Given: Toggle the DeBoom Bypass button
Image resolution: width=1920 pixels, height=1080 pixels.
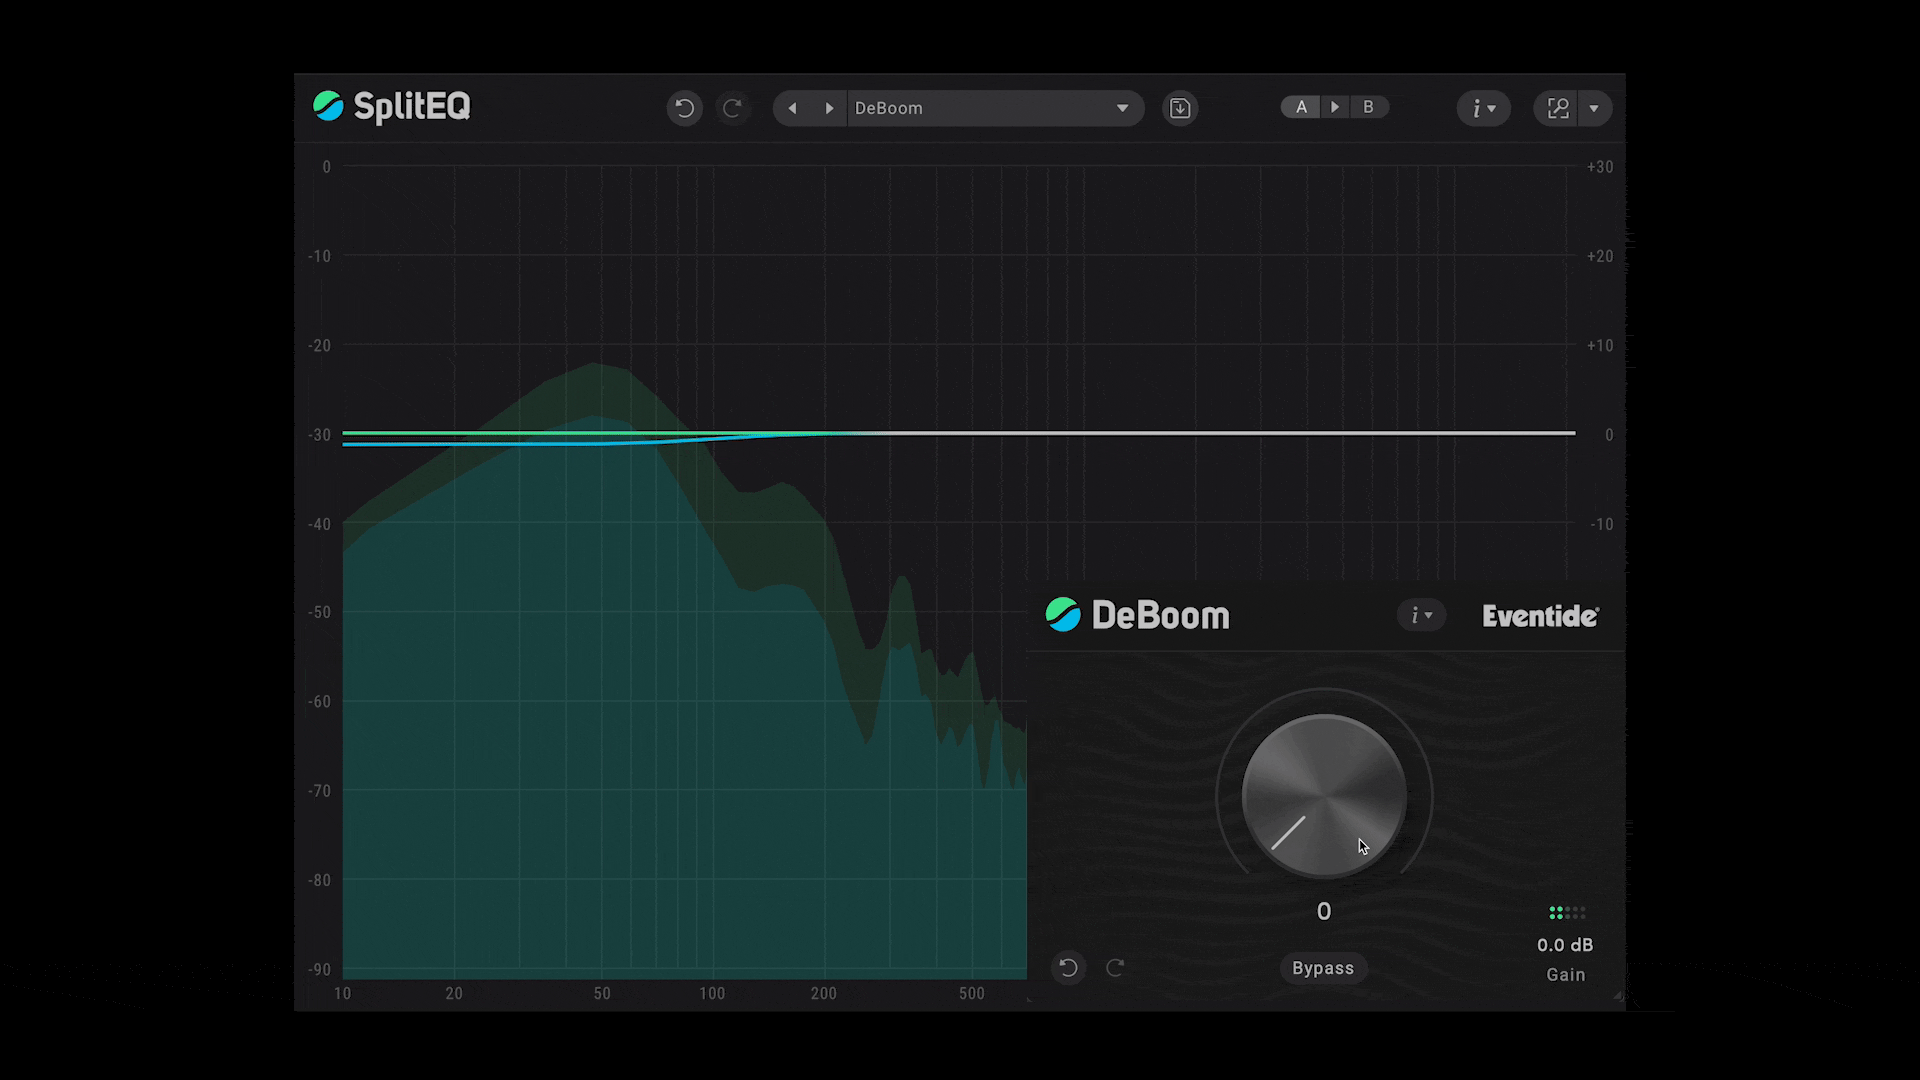Looking at the screenshot, I should click(1322, 968).
